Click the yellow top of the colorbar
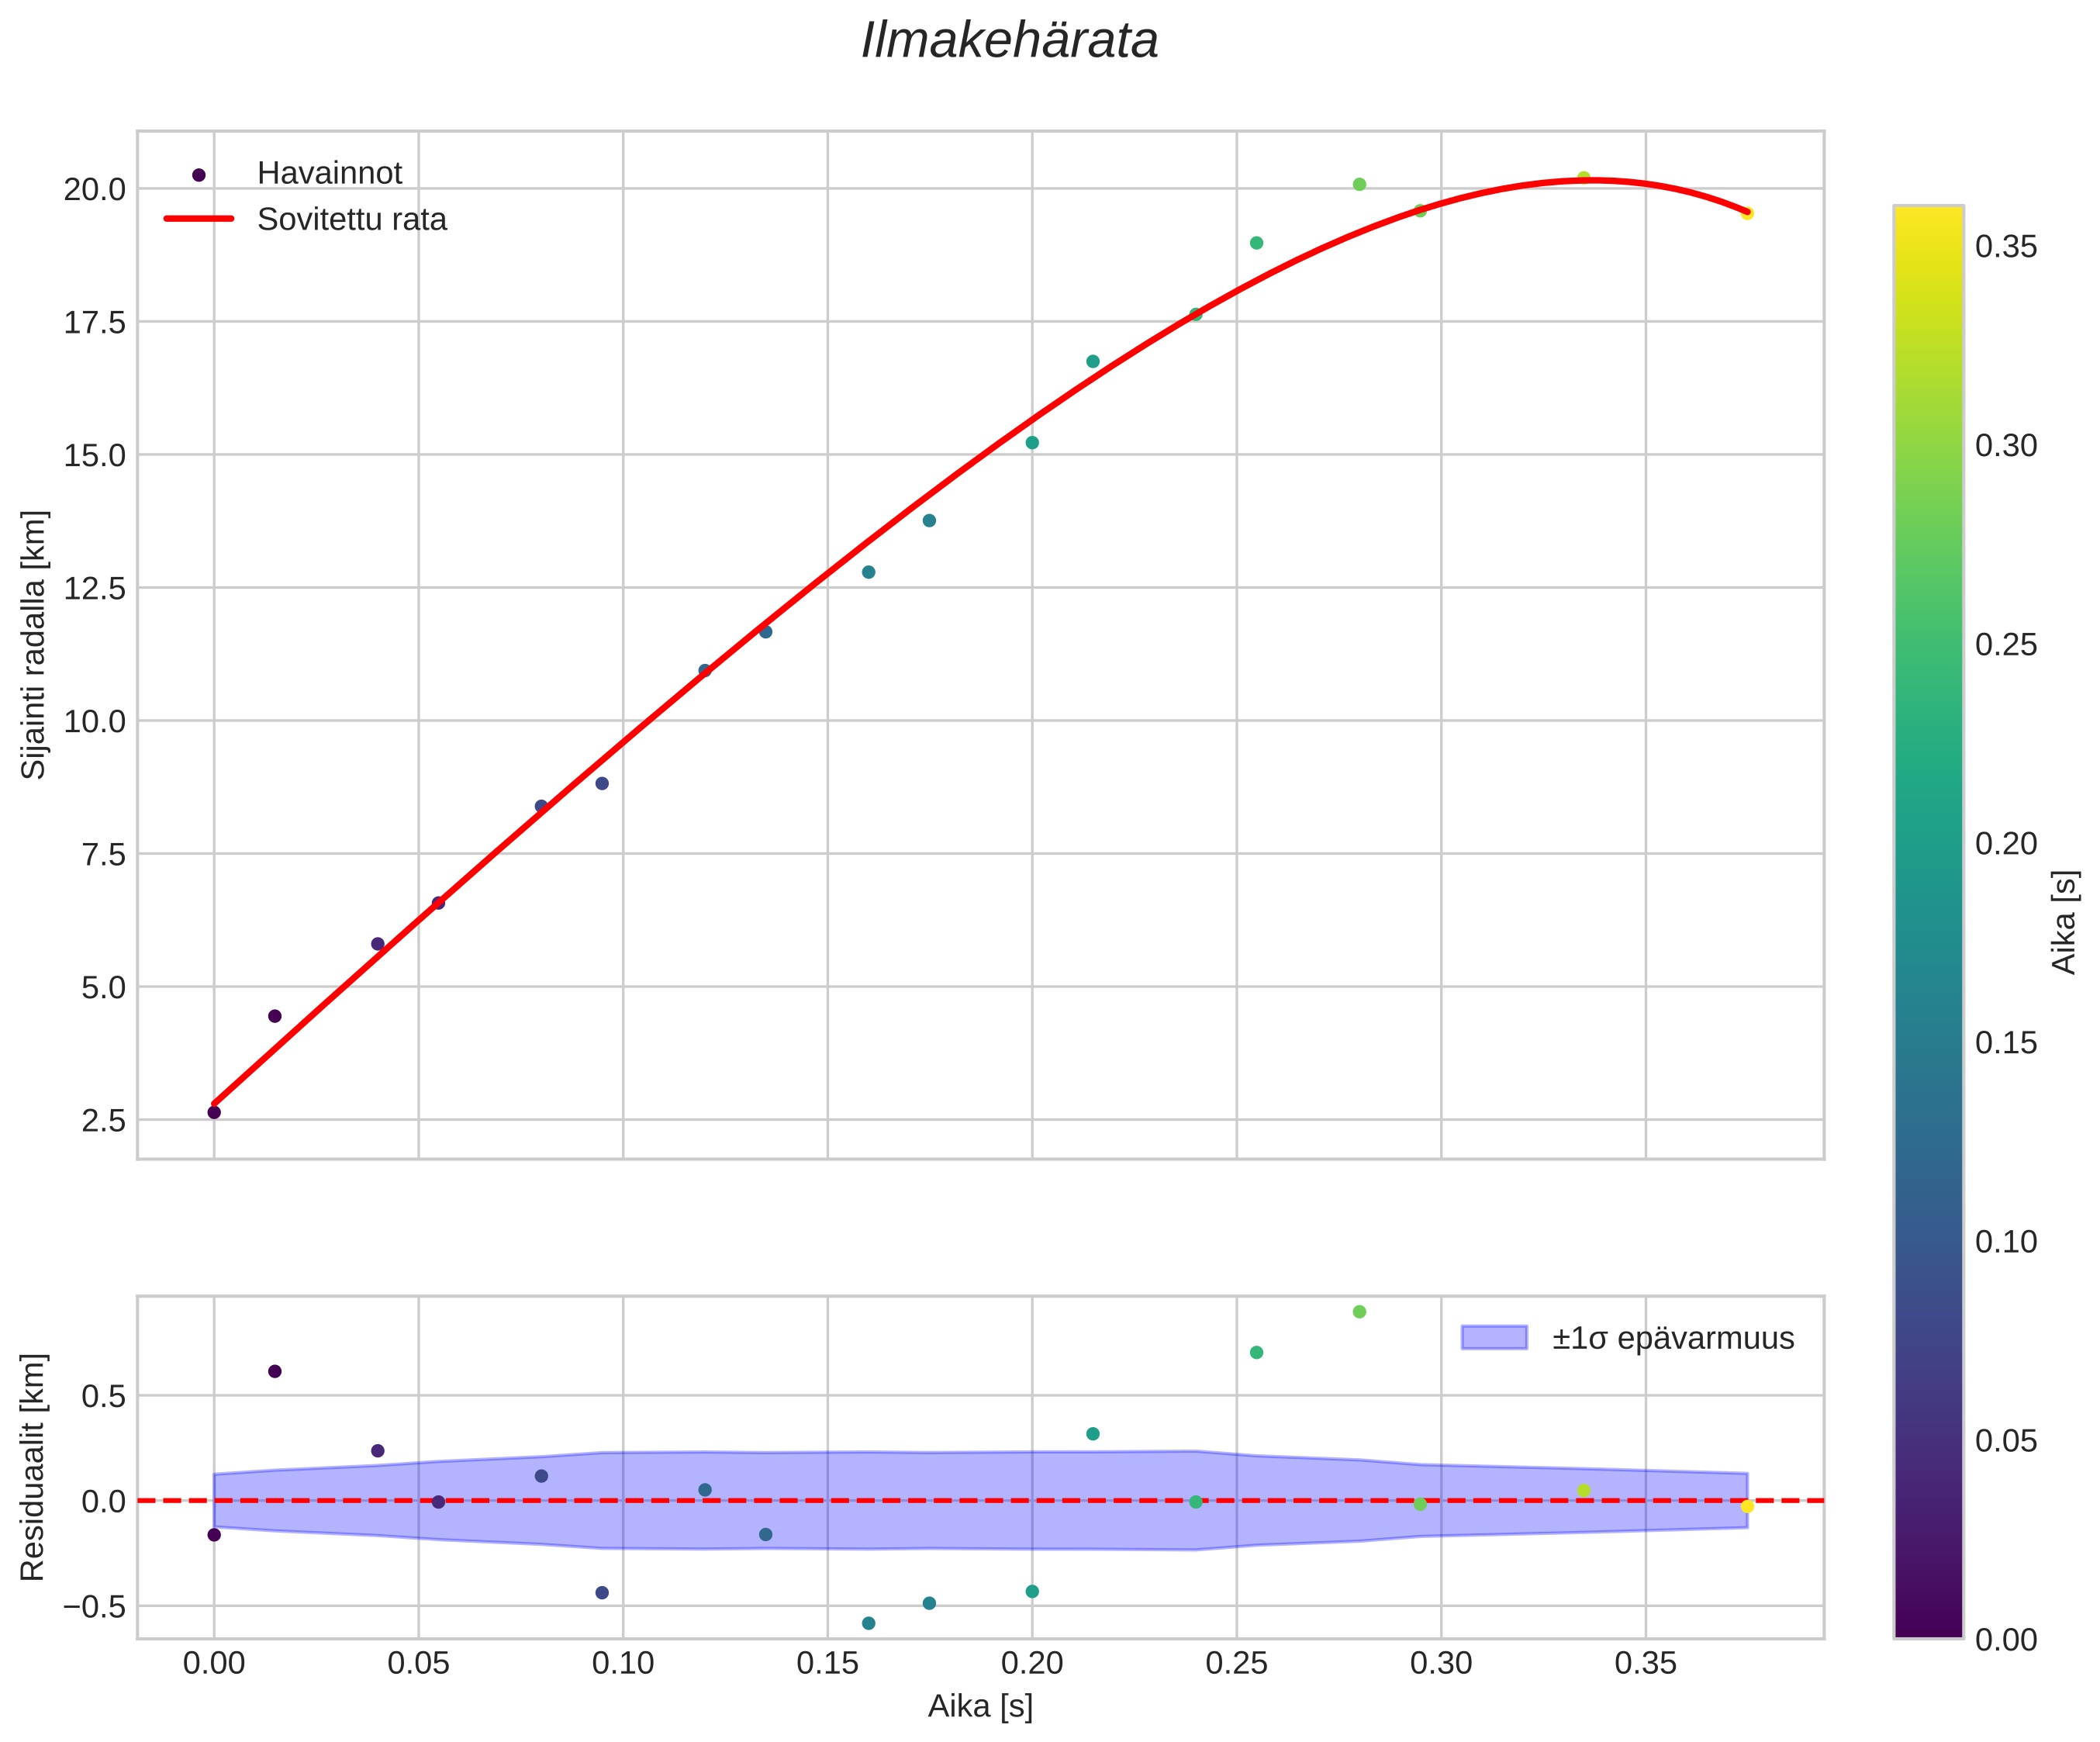 [1928, 215]
